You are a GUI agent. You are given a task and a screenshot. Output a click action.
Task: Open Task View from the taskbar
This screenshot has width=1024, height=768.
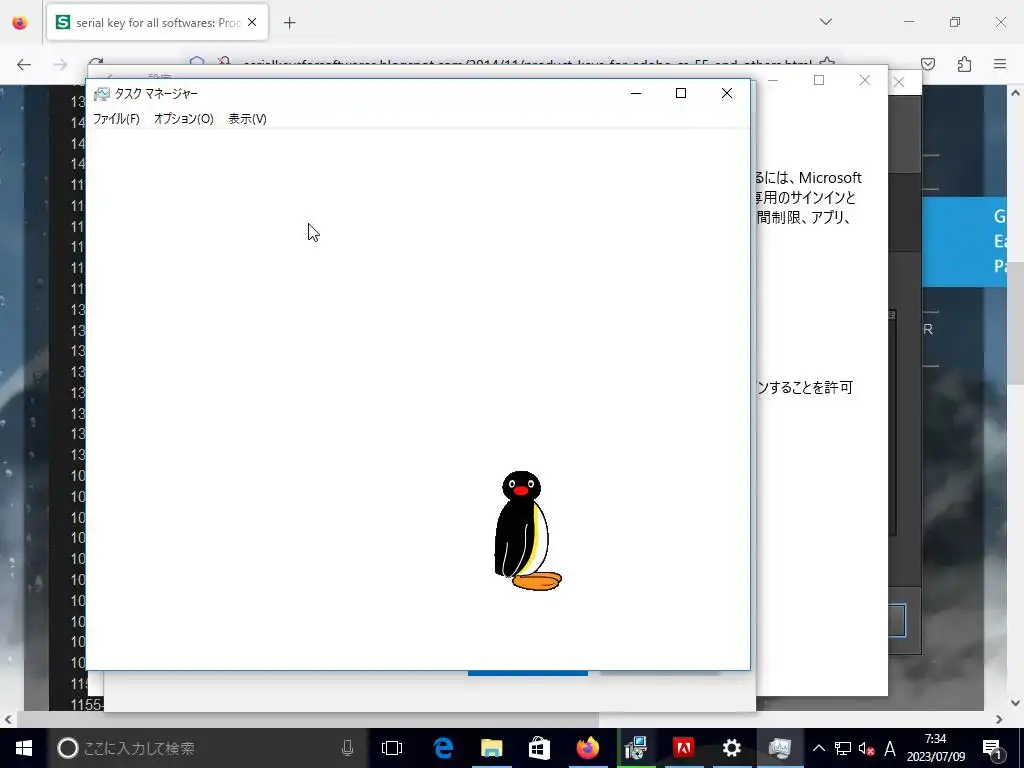coord(392,748)
